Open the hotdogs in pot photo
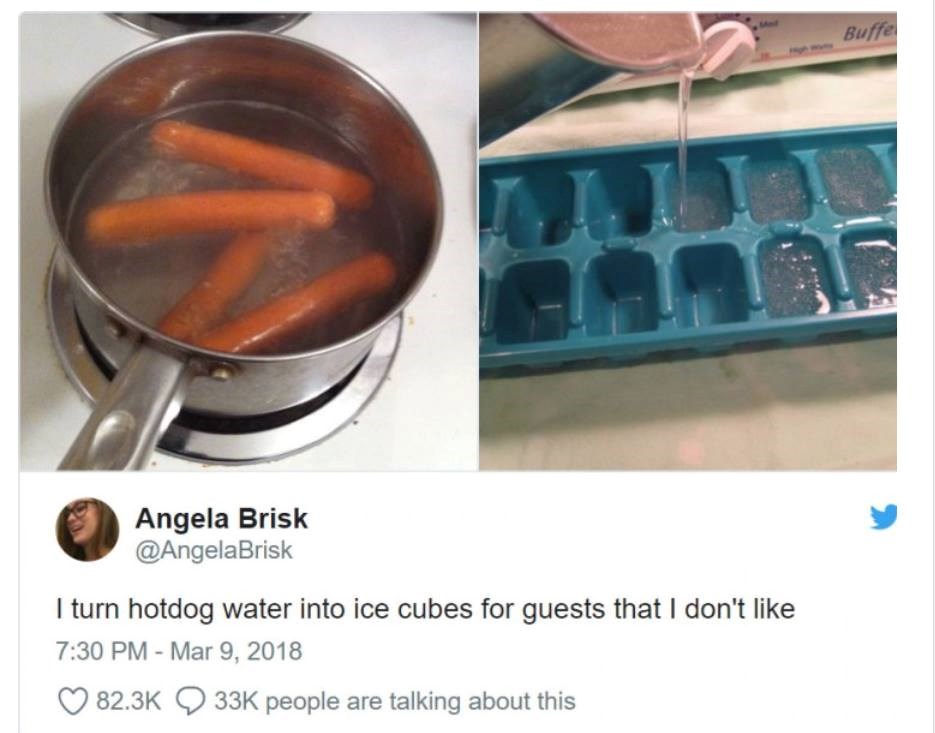Screen dimensions: 935x733 coord(249,242)
